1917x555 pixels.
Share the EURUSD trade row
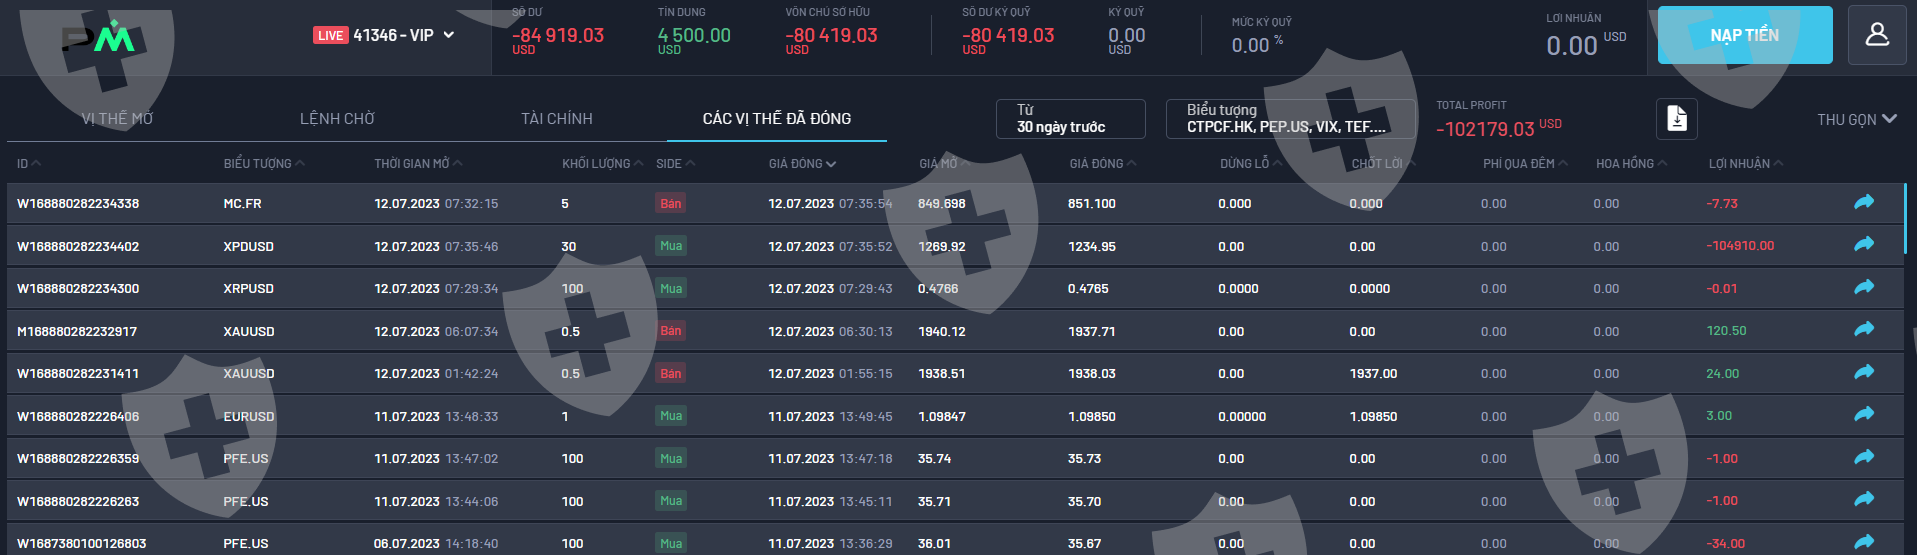[x=1863, y=415]
